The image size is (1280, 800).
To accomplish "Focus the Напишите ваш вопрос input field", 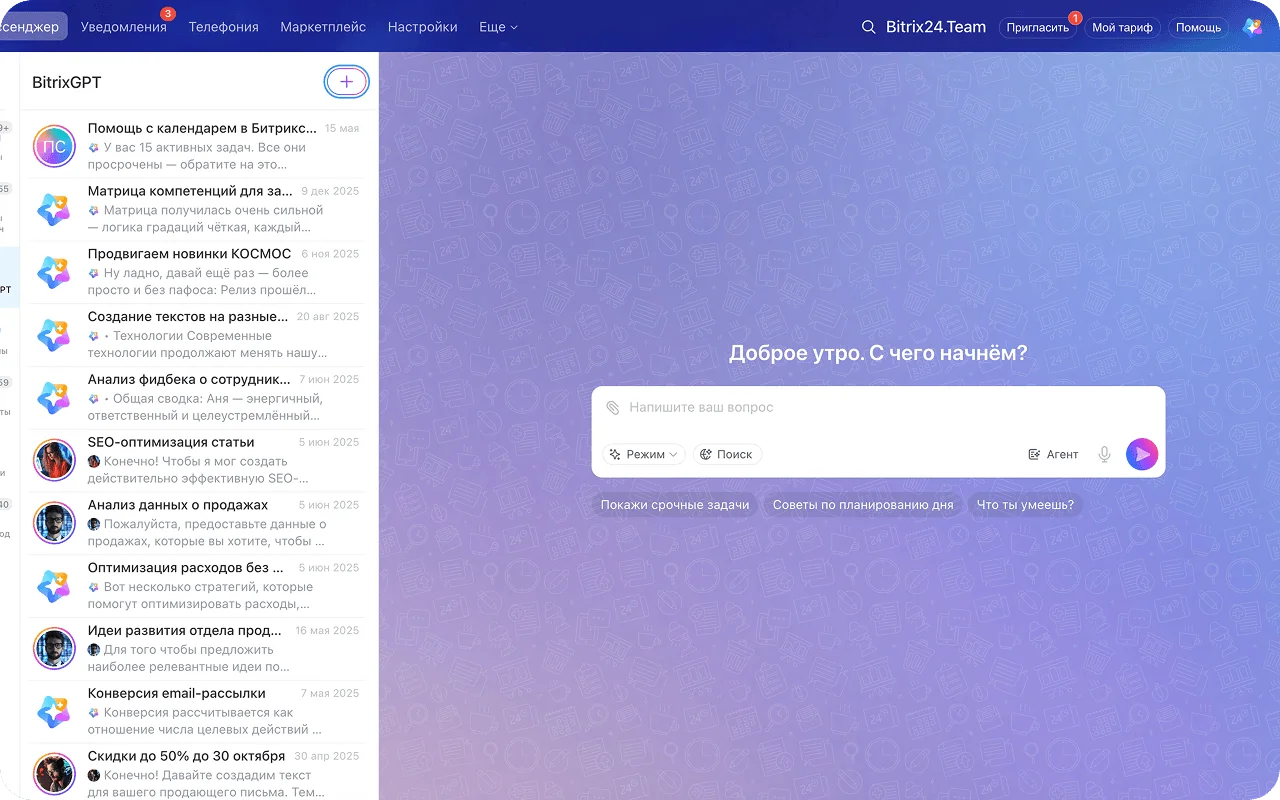I will tap(878, 408).
